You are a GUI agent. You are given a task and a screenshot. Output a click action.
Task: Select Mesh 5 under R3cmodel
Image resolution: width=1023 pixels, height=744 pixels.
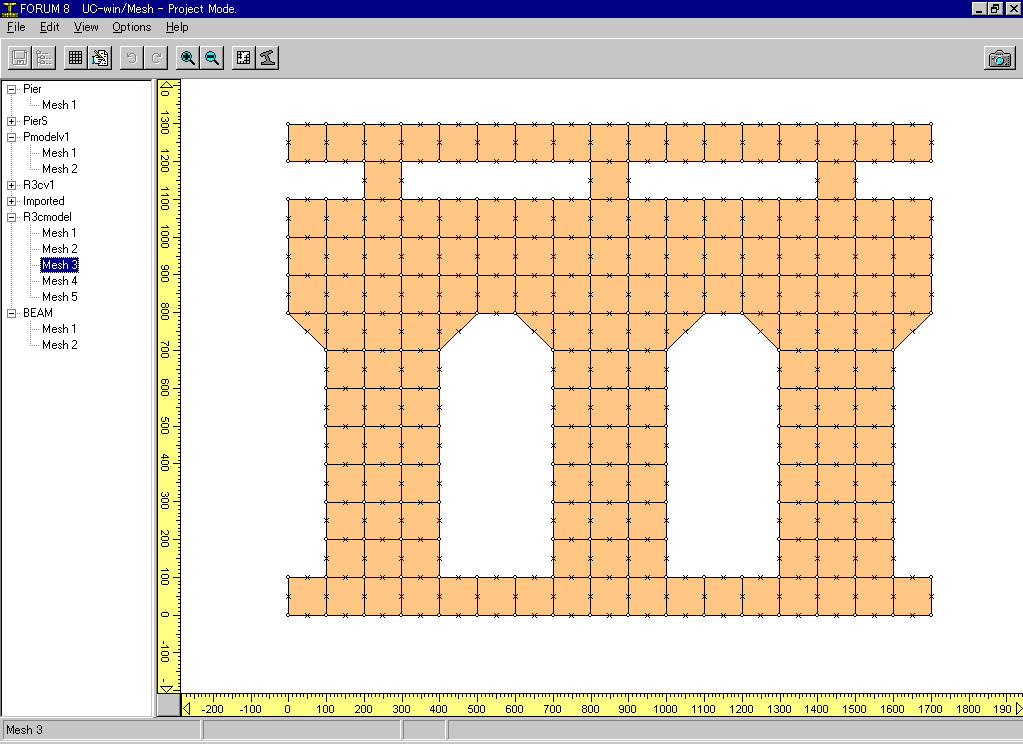click(x=59, y=296)
